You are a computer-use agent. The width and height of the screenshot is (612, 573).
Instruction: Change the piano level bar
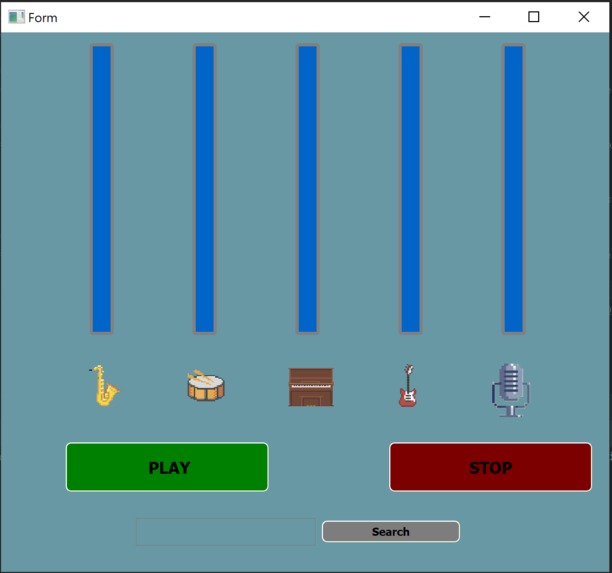308,189
